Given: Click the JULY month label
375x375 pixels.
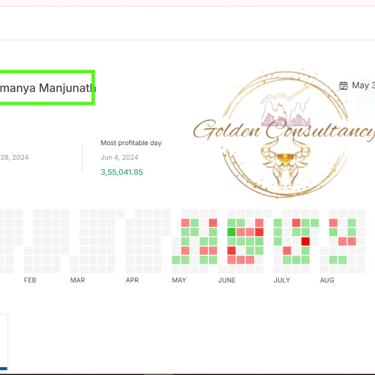Looking at the screenshot, I should 282,280.
